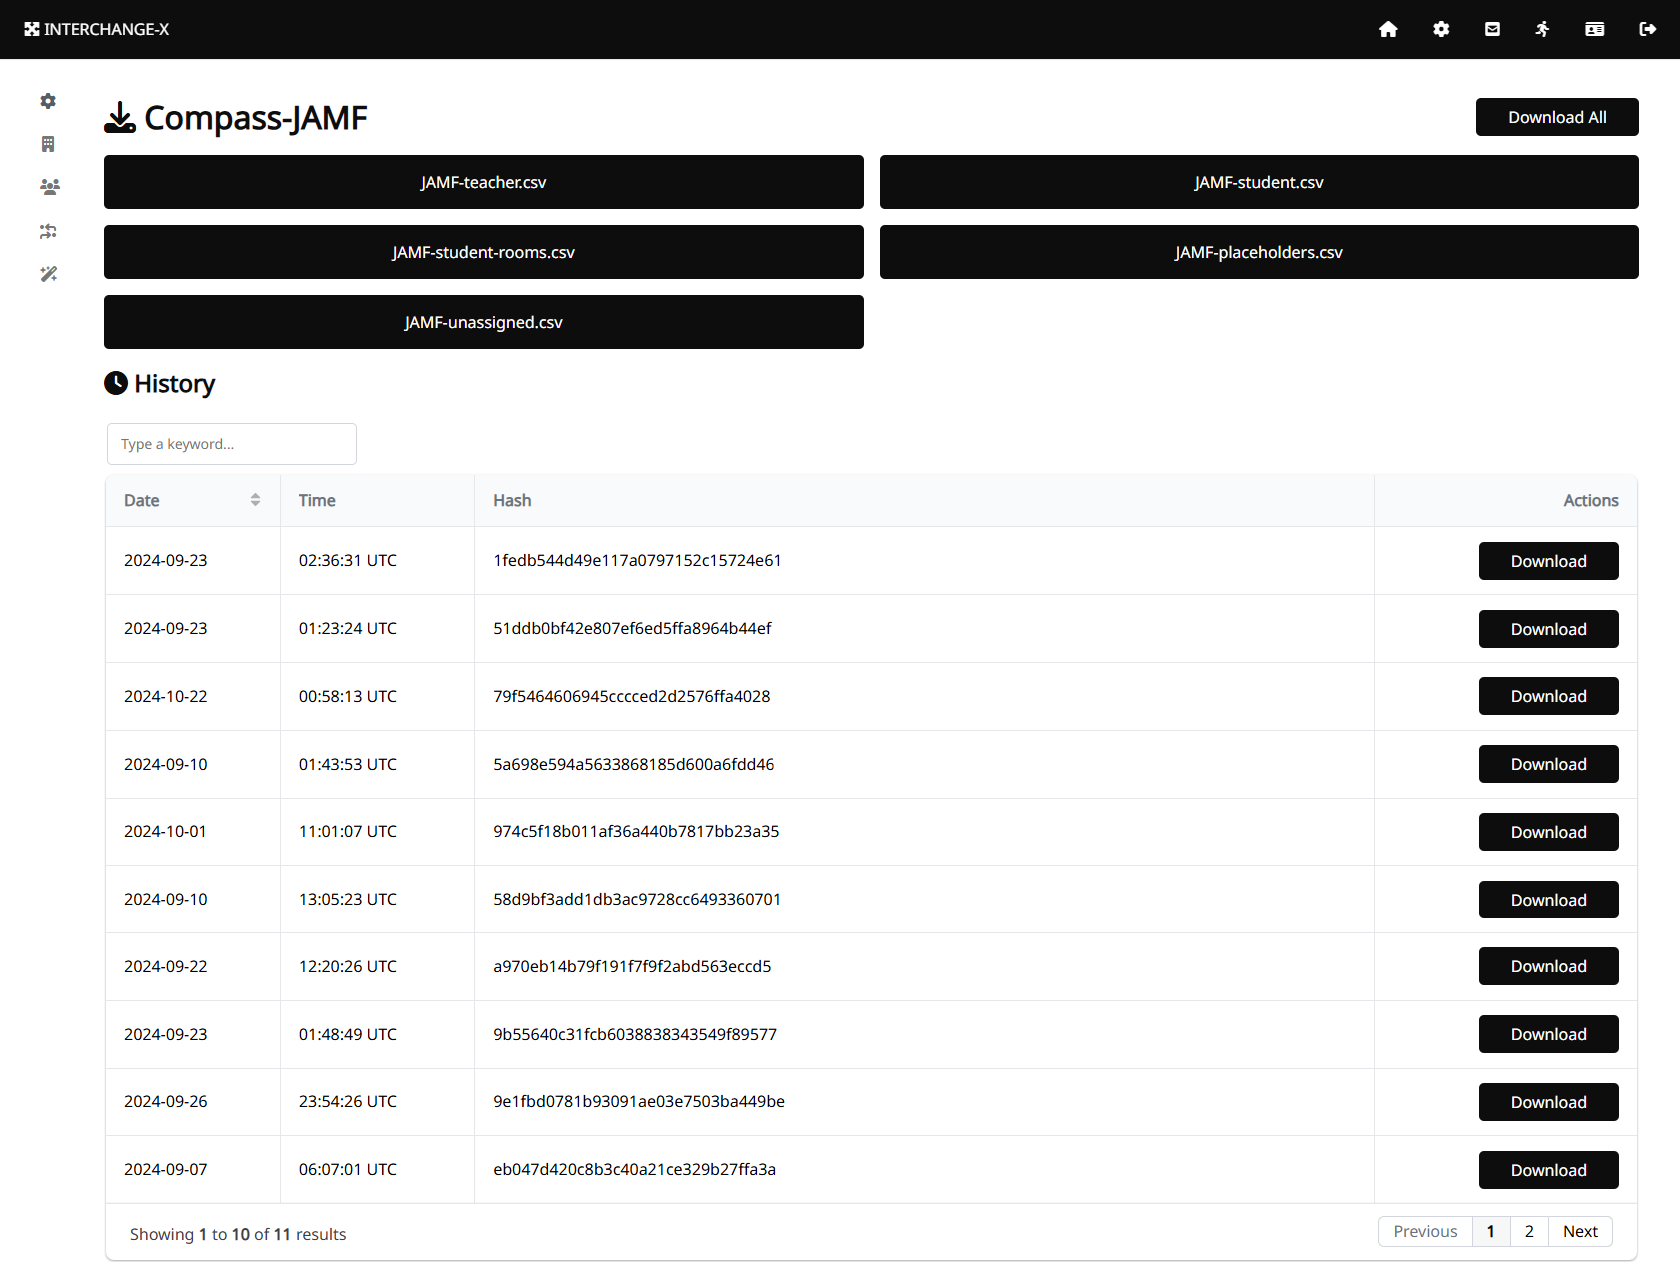Screen dimensions: 1680x1272
Task: Click the Download All button
Action: (1557, 117)
